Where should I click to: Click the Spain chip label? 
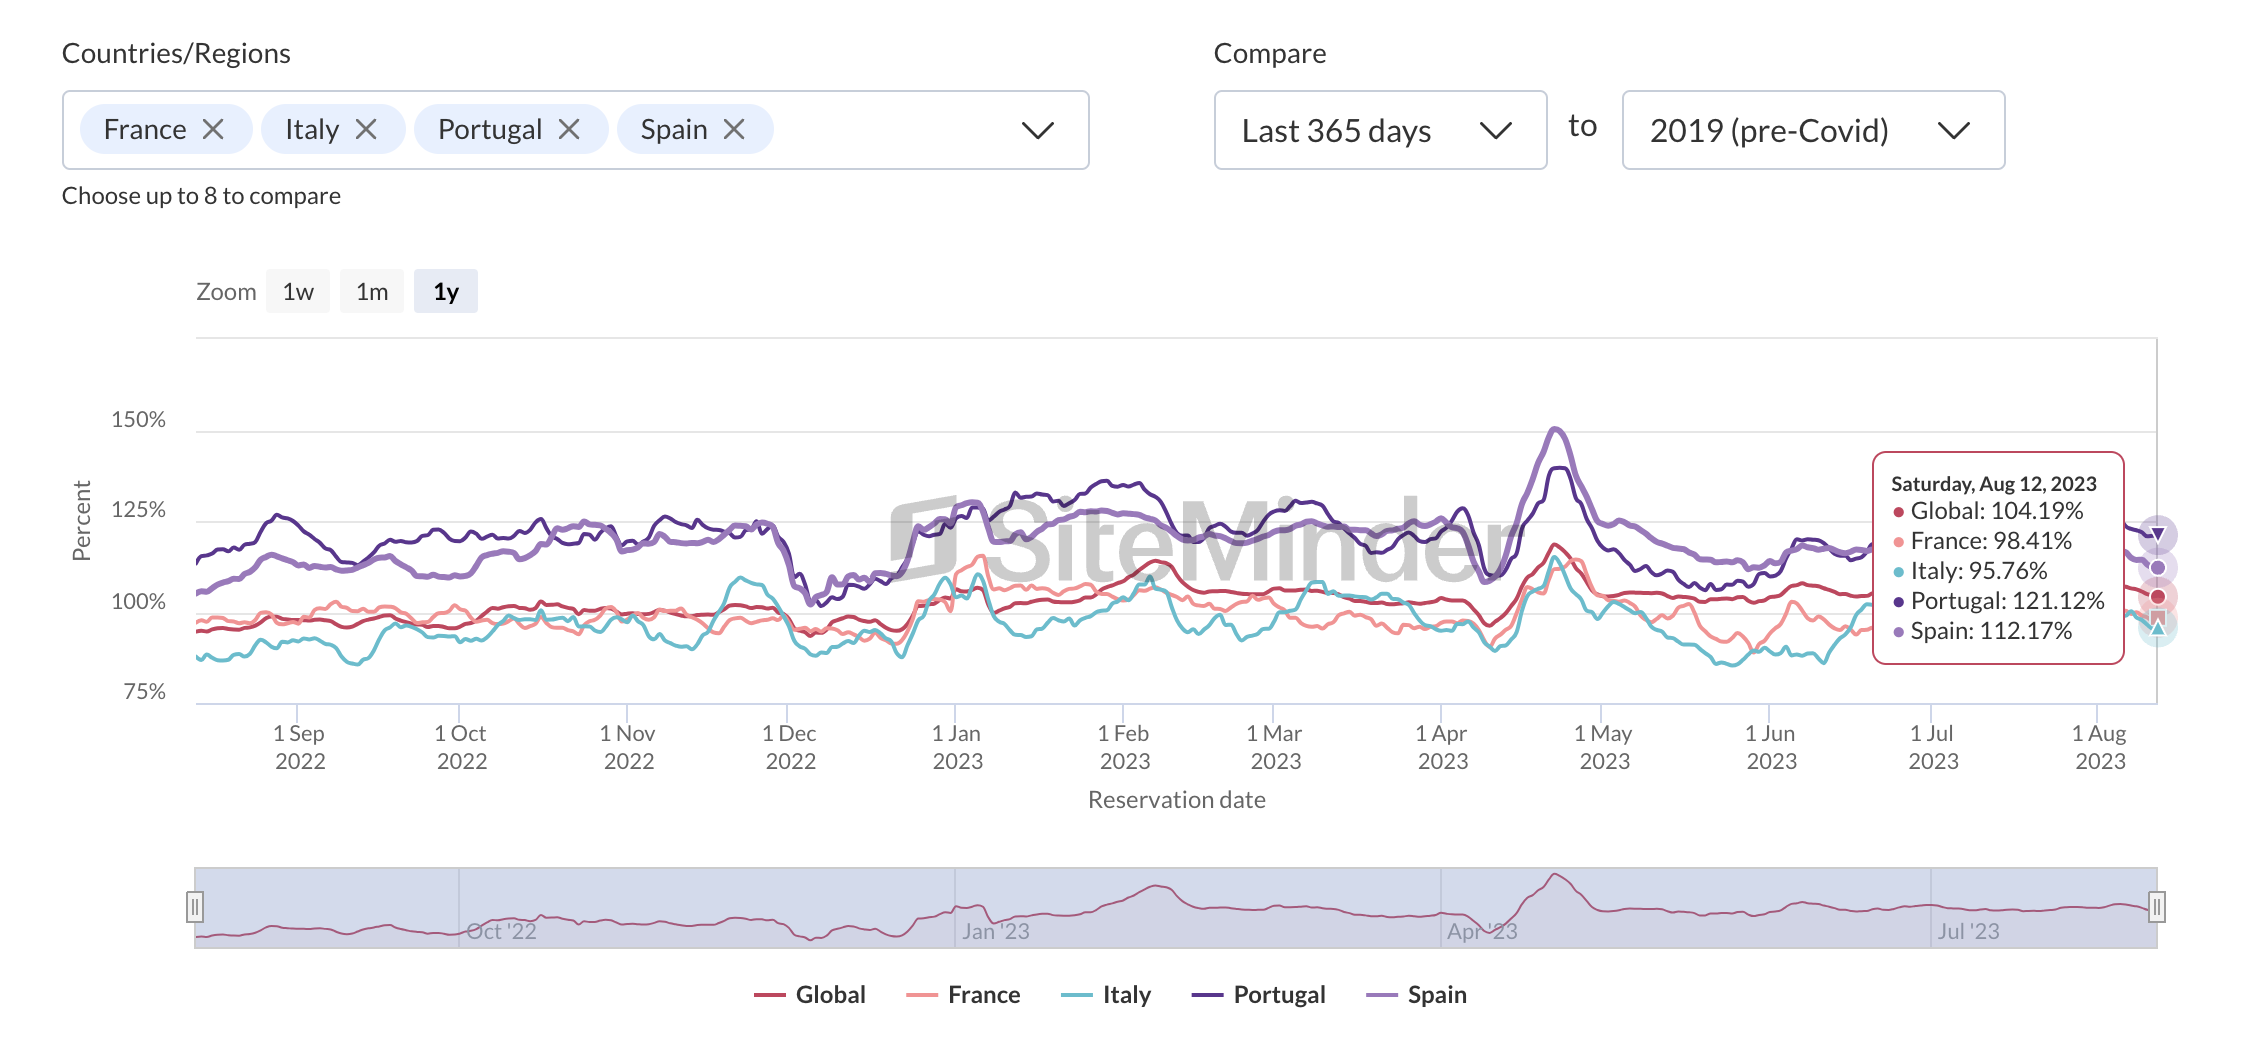click(x=674, y=130)
